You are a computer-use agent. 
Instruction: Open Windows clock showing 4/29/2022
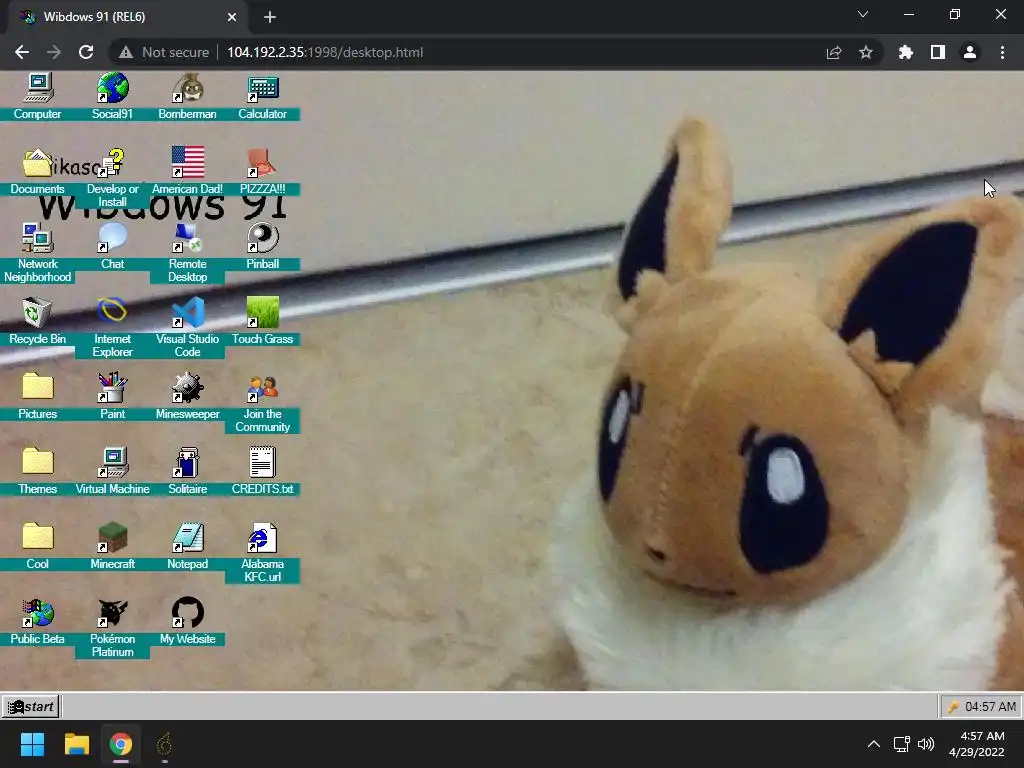point(978,744)
